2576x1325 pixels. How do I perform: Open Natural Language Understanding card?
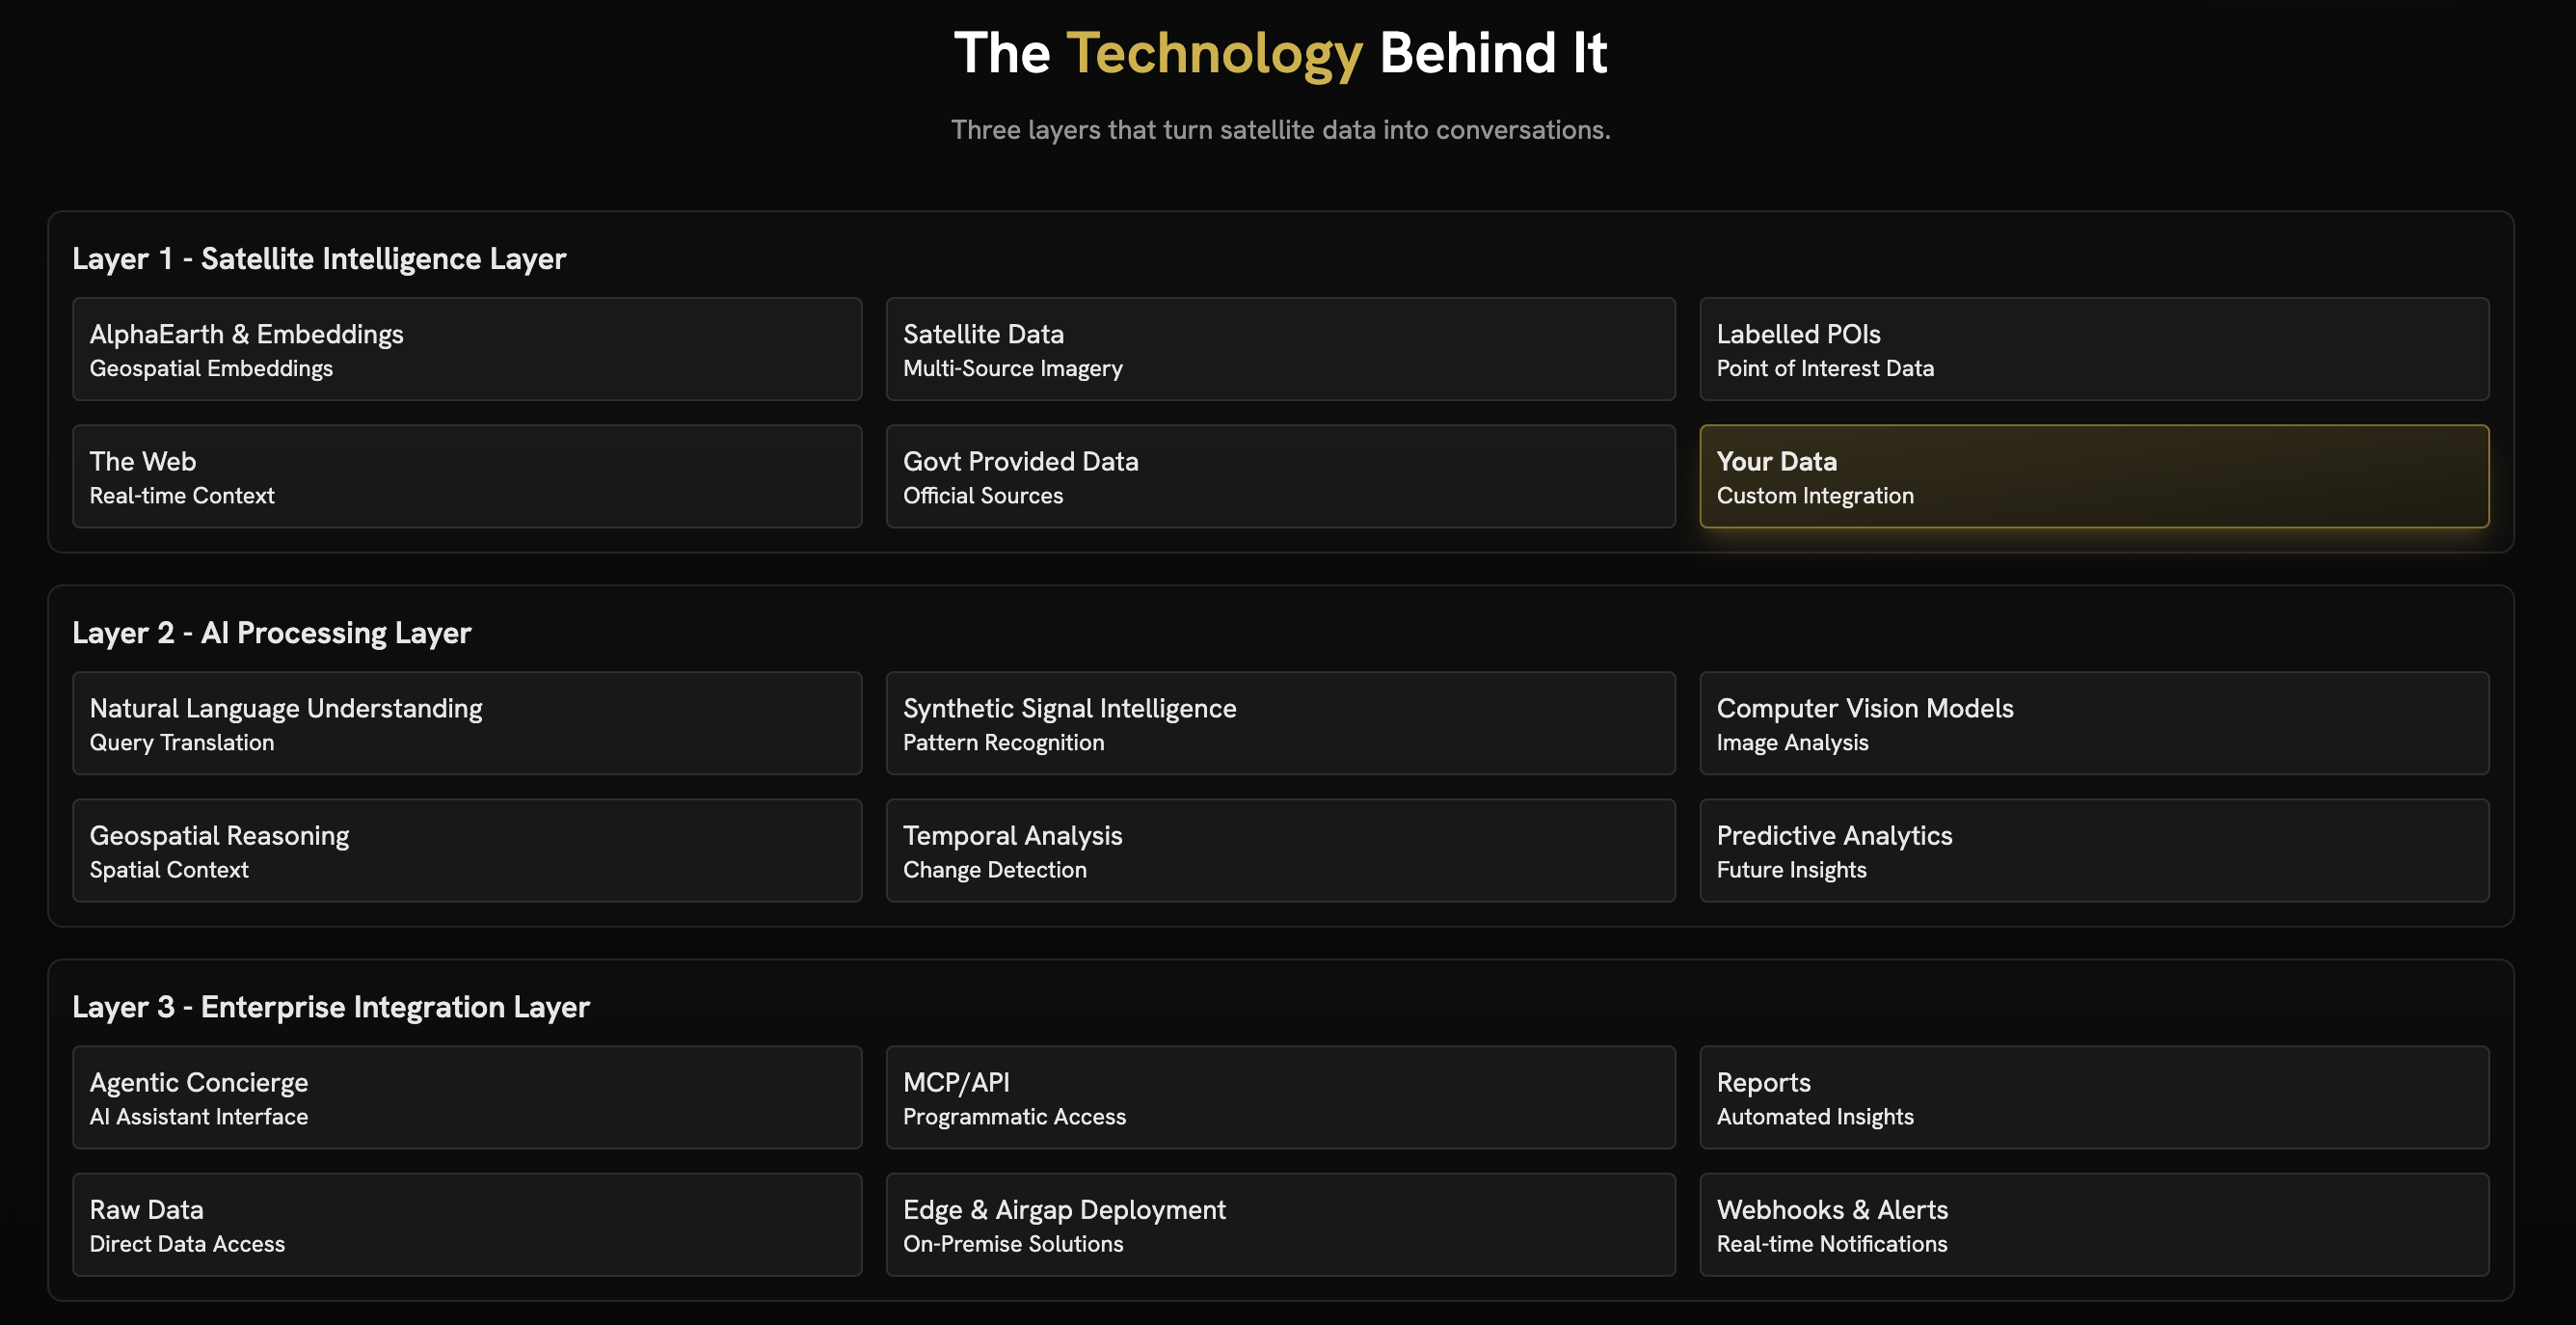467,723
